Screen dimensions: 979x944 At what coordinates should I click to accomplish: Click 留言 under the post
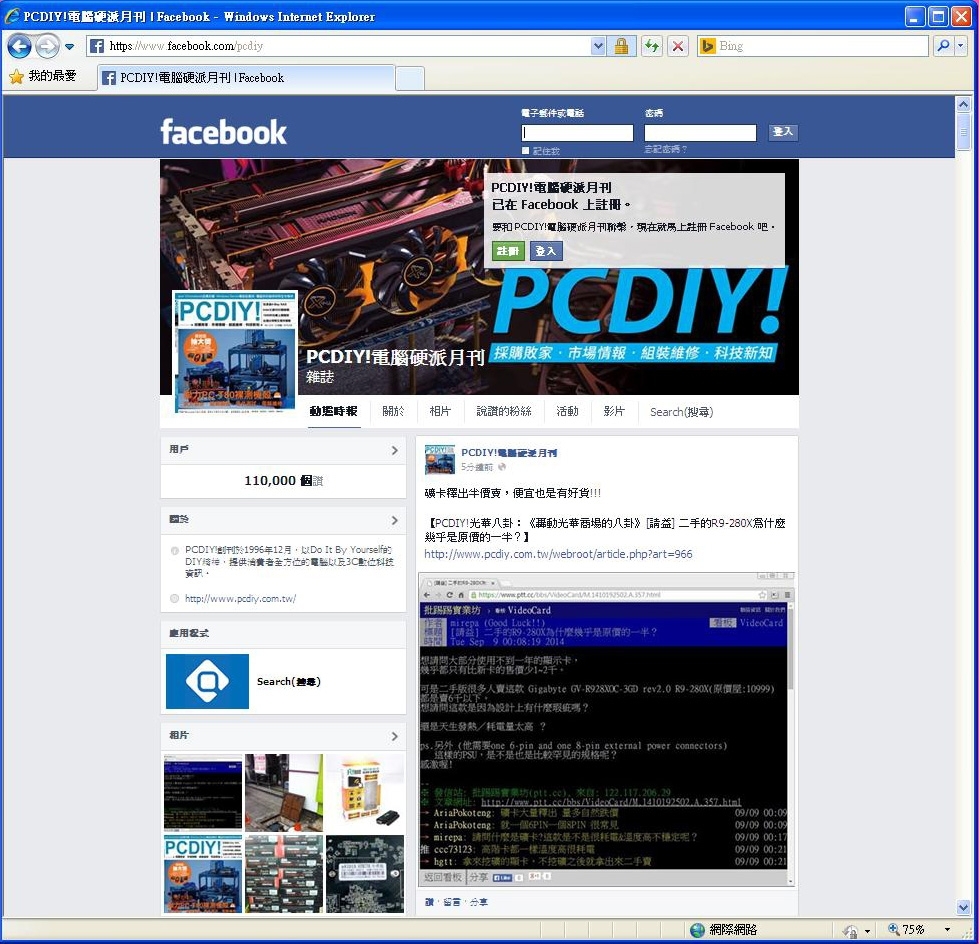coord(451,902)
